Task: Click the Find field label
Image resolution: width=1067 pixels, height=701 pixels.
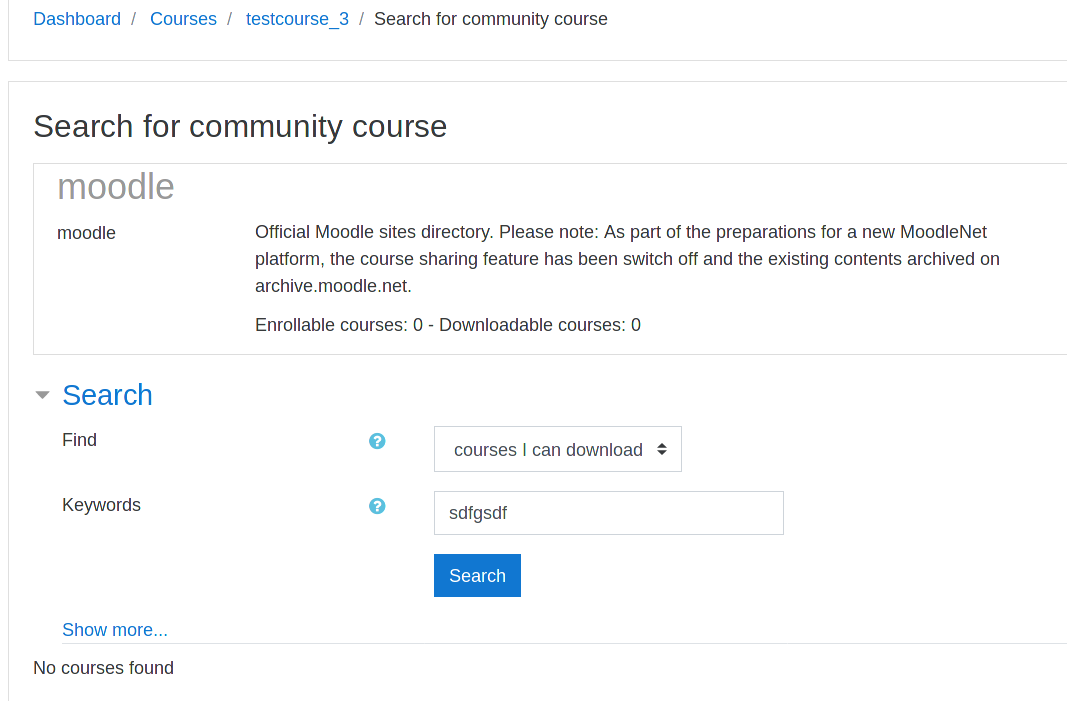Action: point(79,440)
